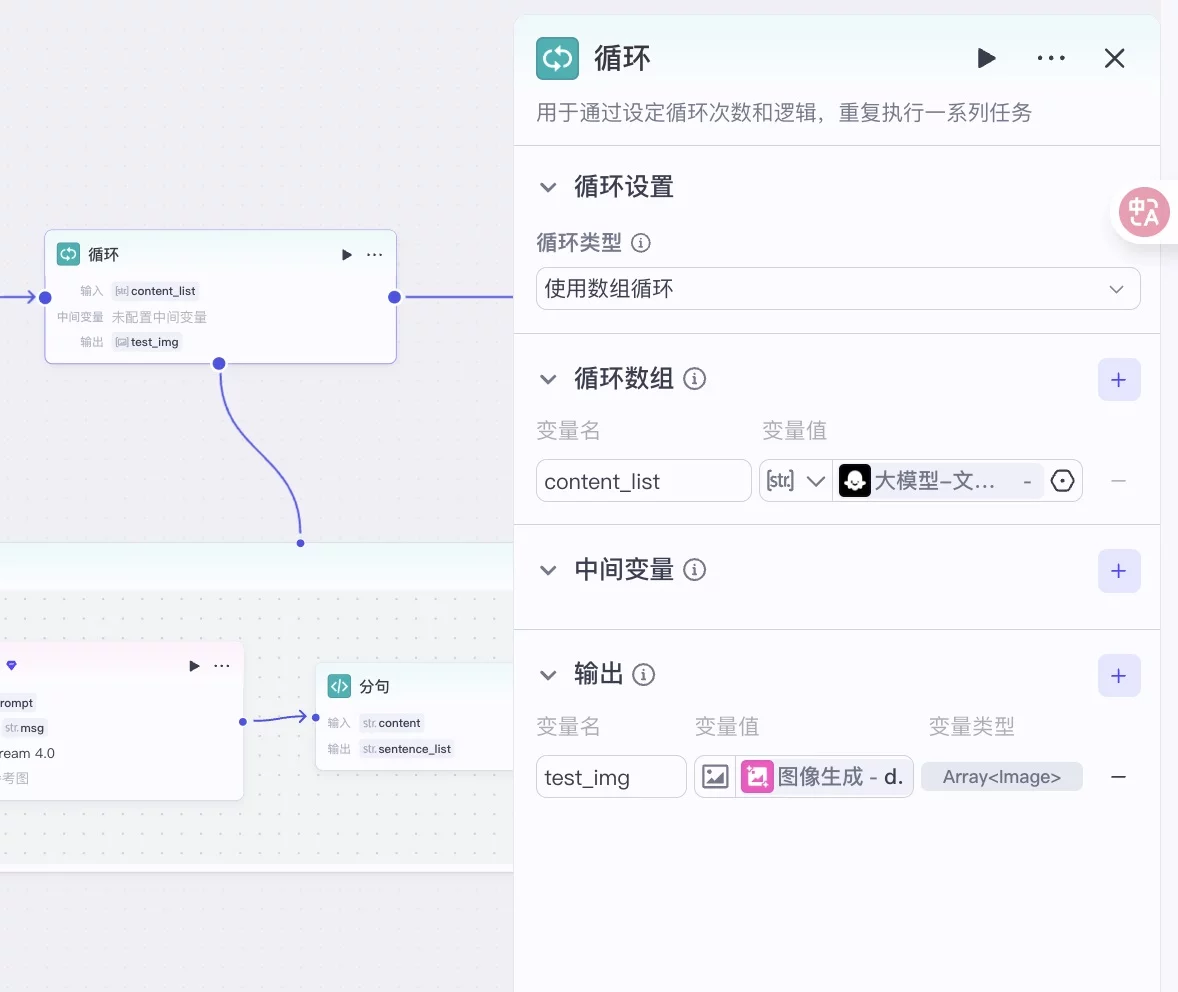
Task: Click the floating translate widget on right edge
Action: pyautogui.click(x=1144, y=212)
